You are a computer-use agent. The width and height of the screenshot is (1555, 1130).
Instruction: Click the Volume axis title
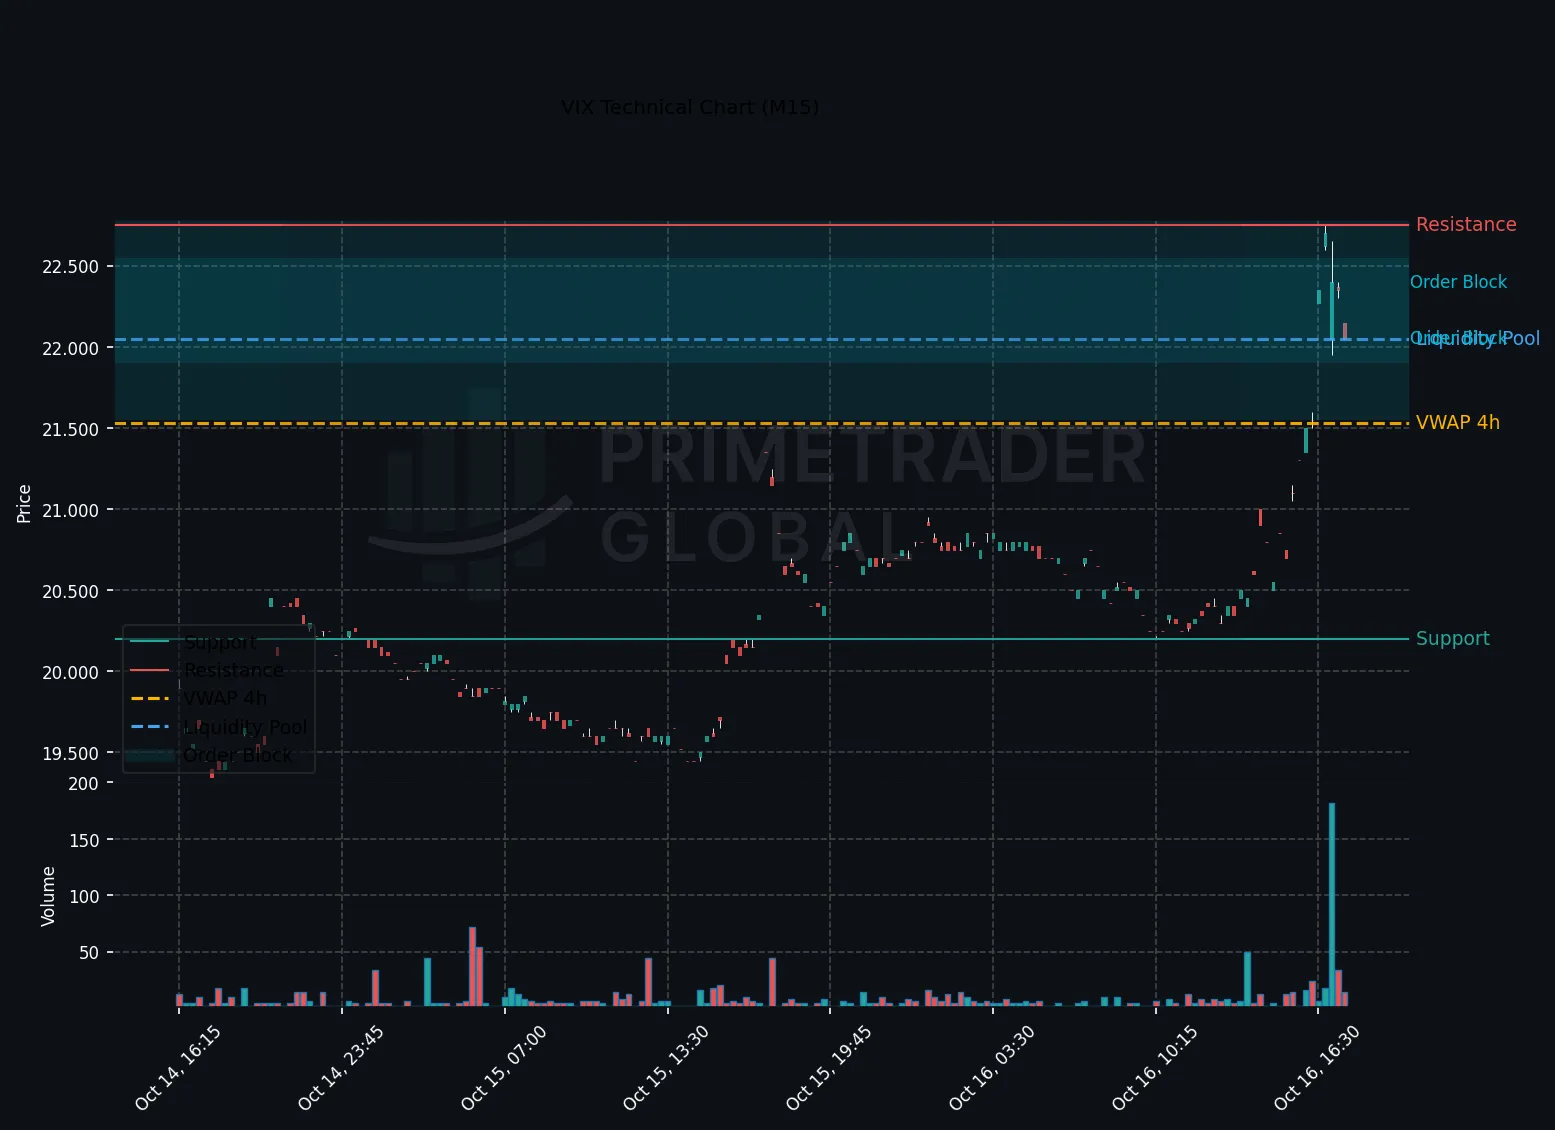(48, 896)
